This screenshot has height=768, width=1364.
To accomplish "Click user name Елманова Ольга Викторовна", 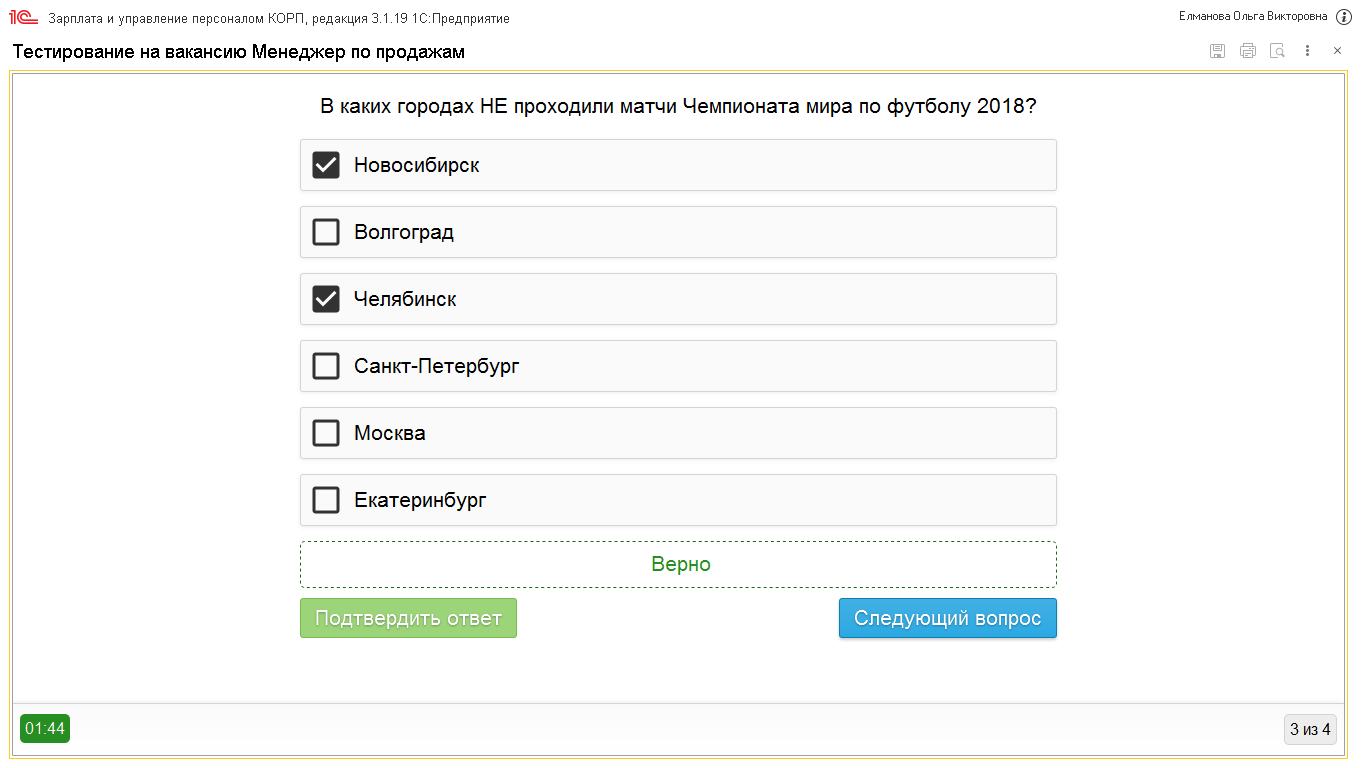I will (x=1253, y=17).
